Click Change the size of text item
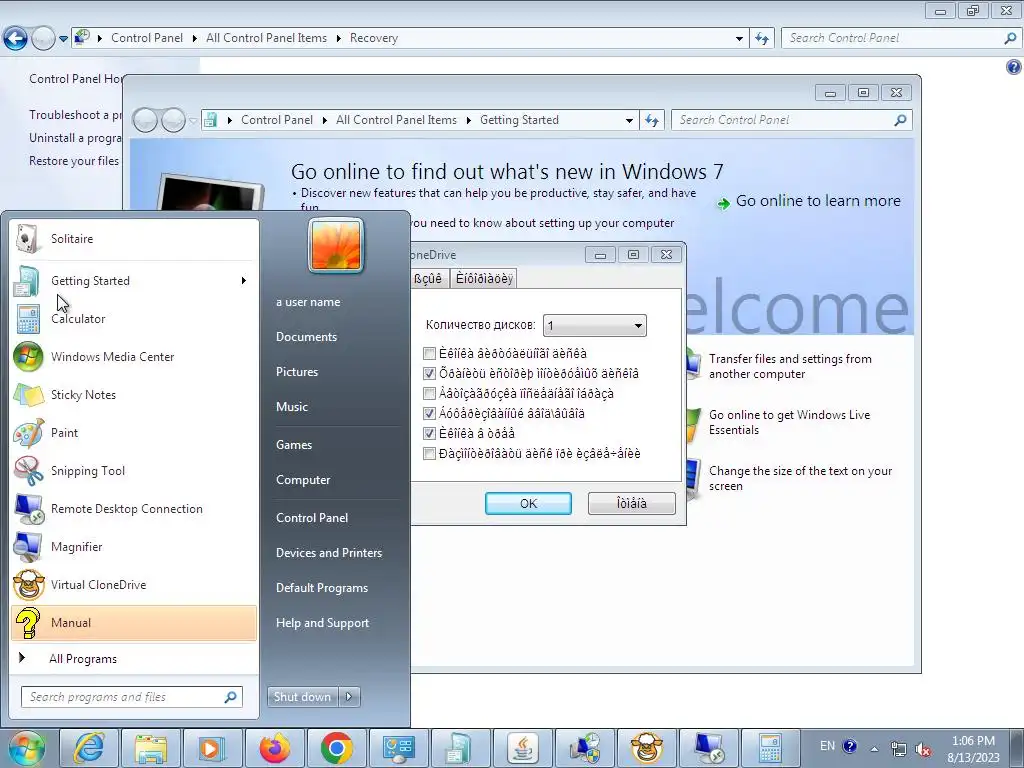The height and width of the screenshot is (768, 1024). (x=800, y=479)
